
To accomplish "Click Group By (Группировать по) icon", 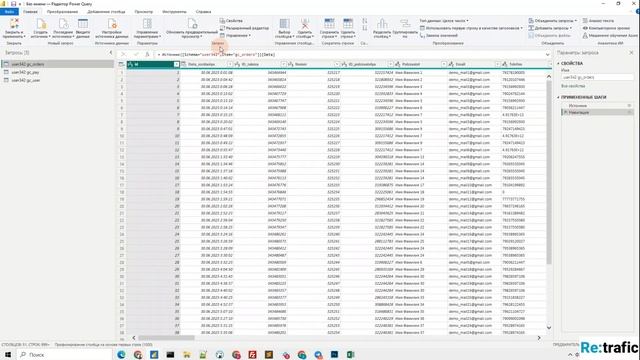I will [x=405, y=23].
